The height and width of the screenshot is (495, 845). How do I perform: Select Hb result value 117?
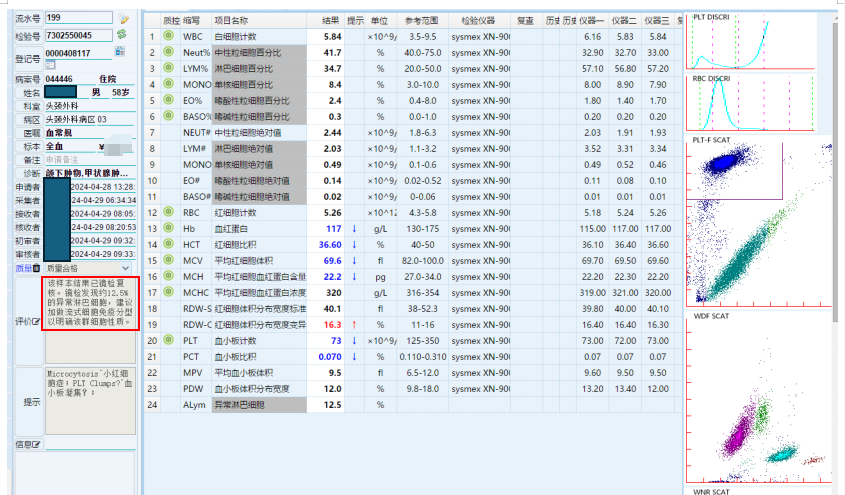point(334,228)
